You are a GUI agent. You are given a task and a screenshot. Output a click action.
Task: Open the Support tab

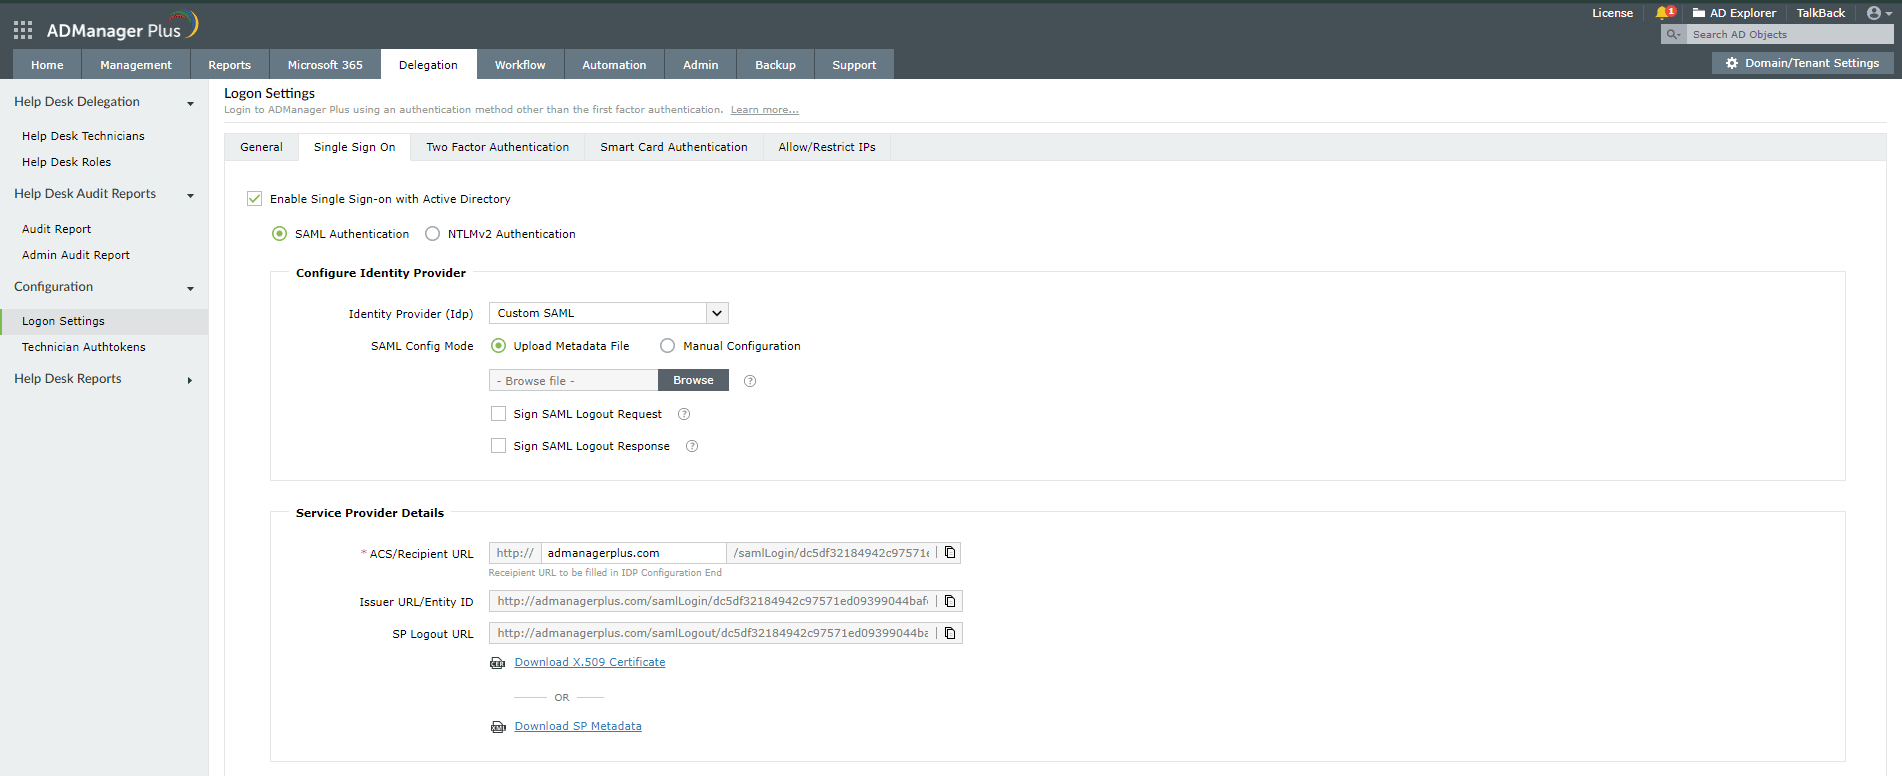point(854,65)
